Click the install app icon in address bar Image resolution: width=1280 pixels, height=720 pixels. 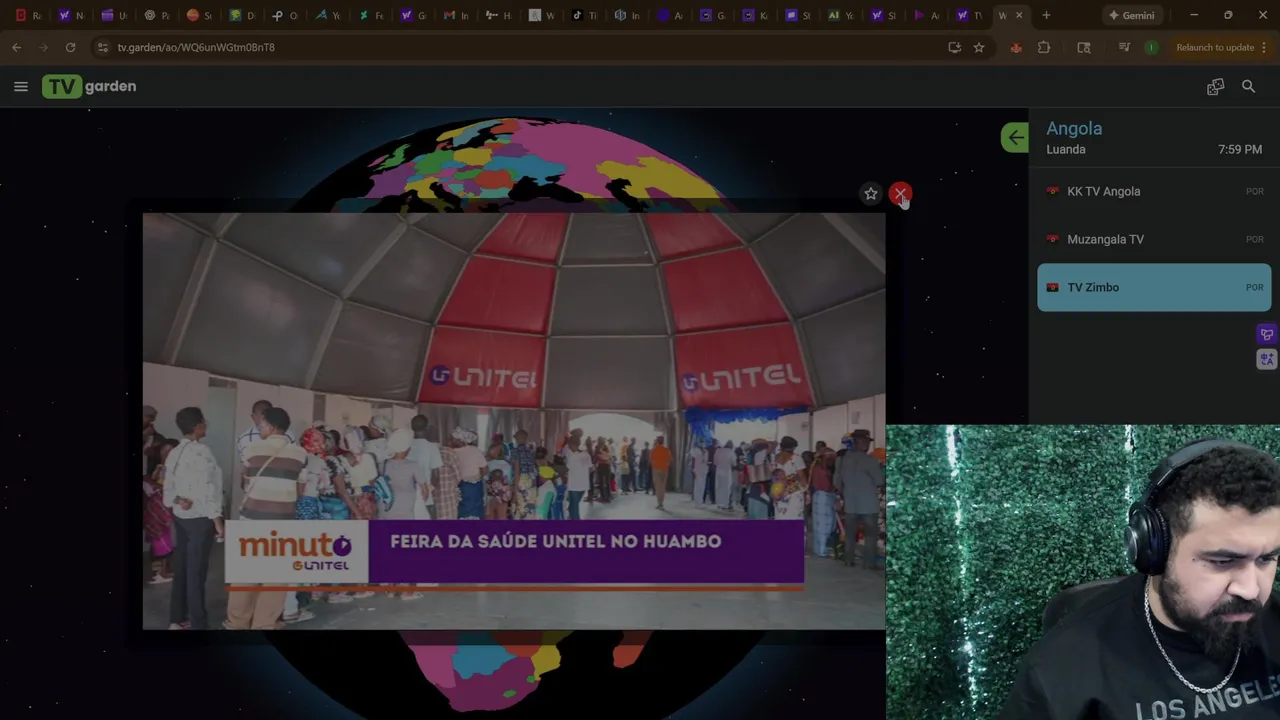click(954, 47)
